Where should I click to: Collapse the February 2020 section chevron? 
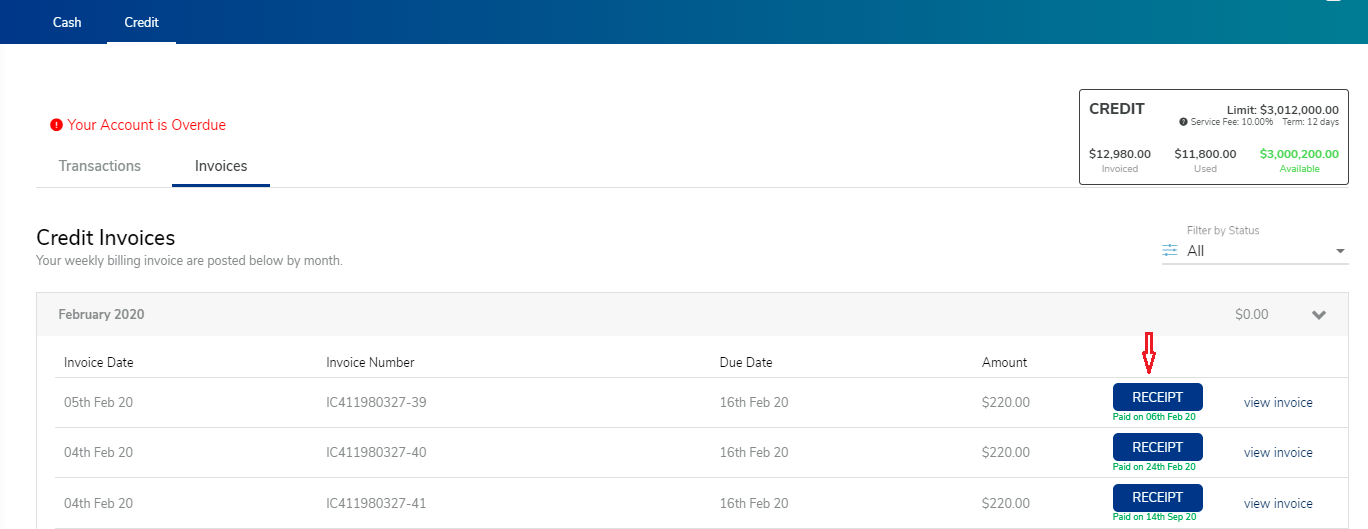(x=1319, y=315)
